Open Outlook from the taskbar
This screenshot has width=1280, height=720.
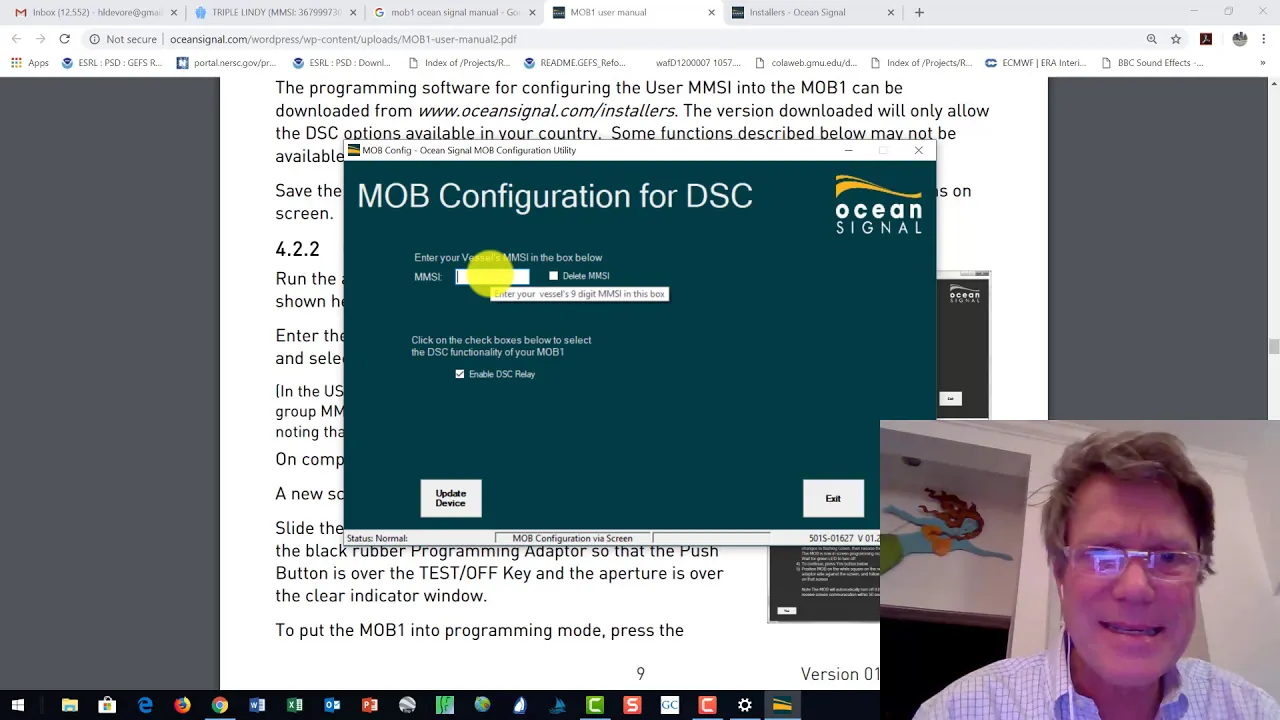[332, 705]
